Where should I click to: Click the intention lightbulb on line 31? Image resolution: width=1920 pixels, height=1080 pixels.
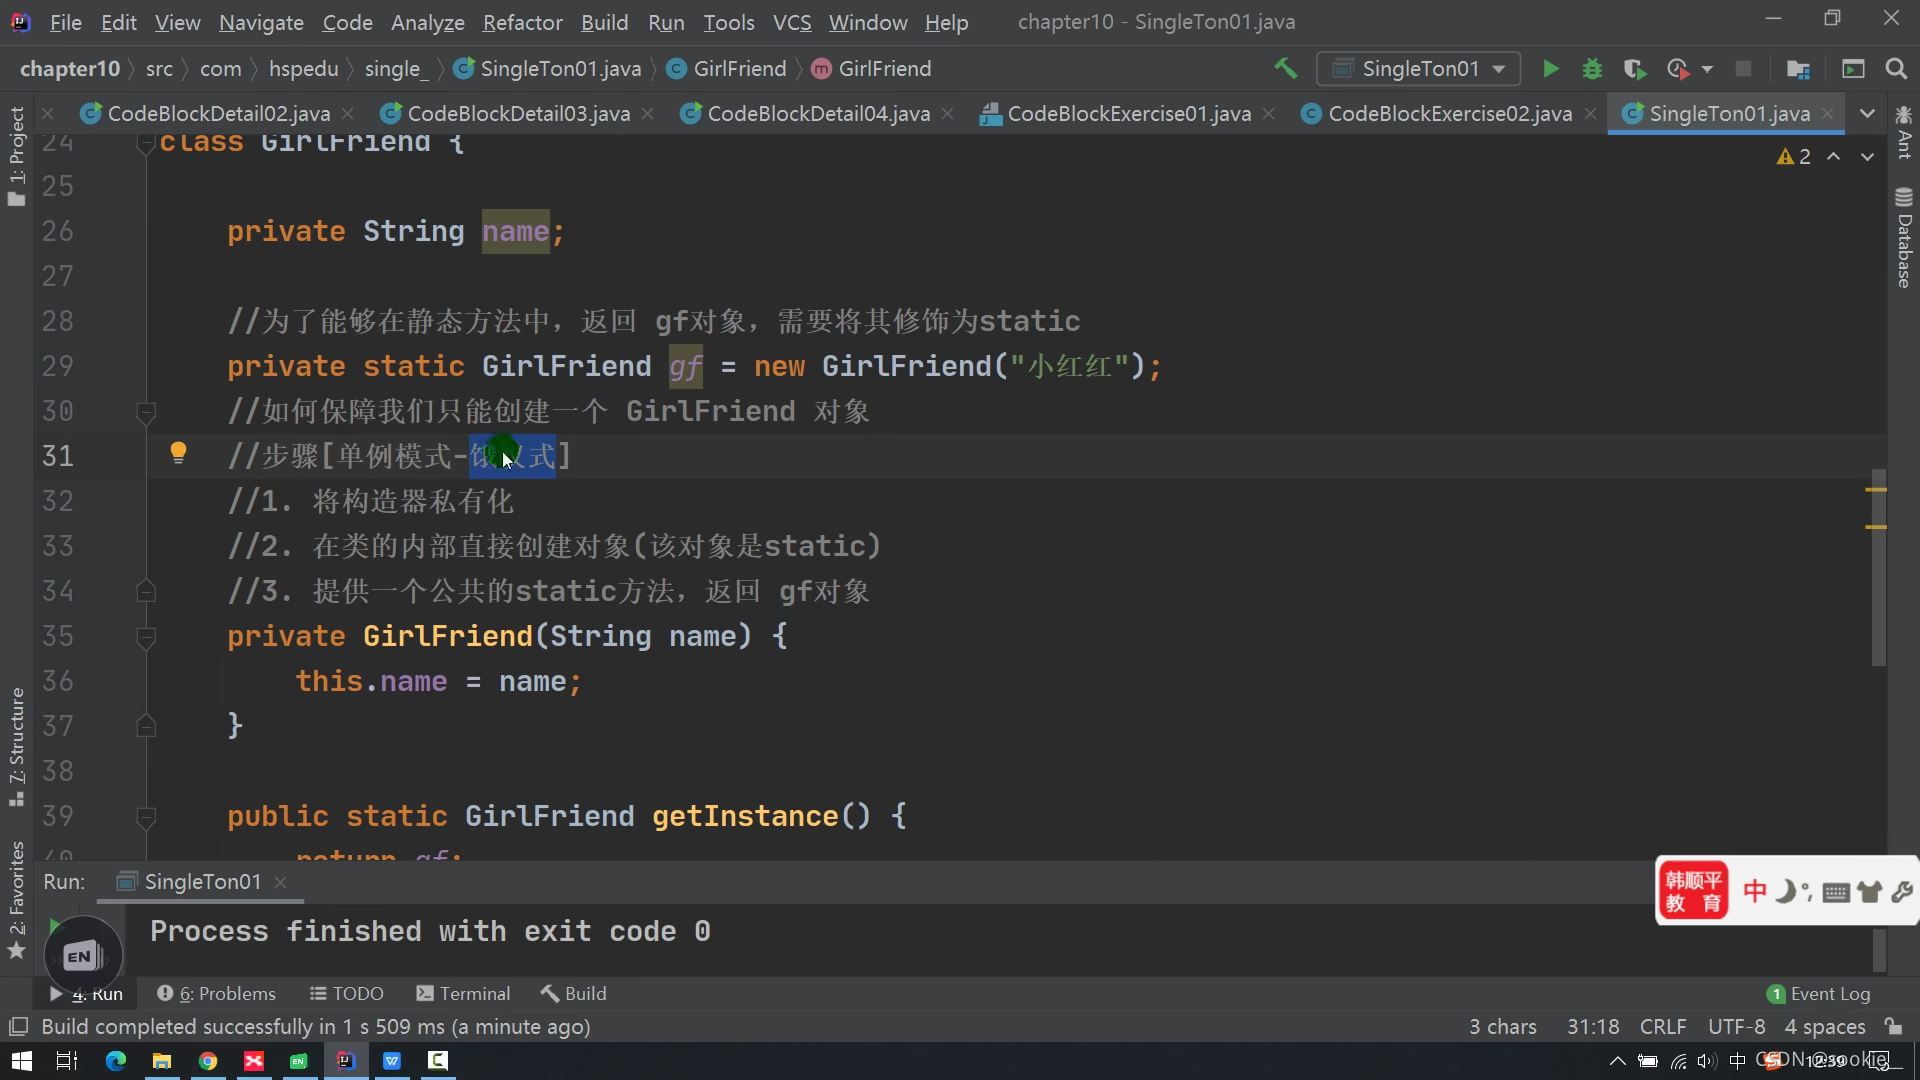pos(178,453)
